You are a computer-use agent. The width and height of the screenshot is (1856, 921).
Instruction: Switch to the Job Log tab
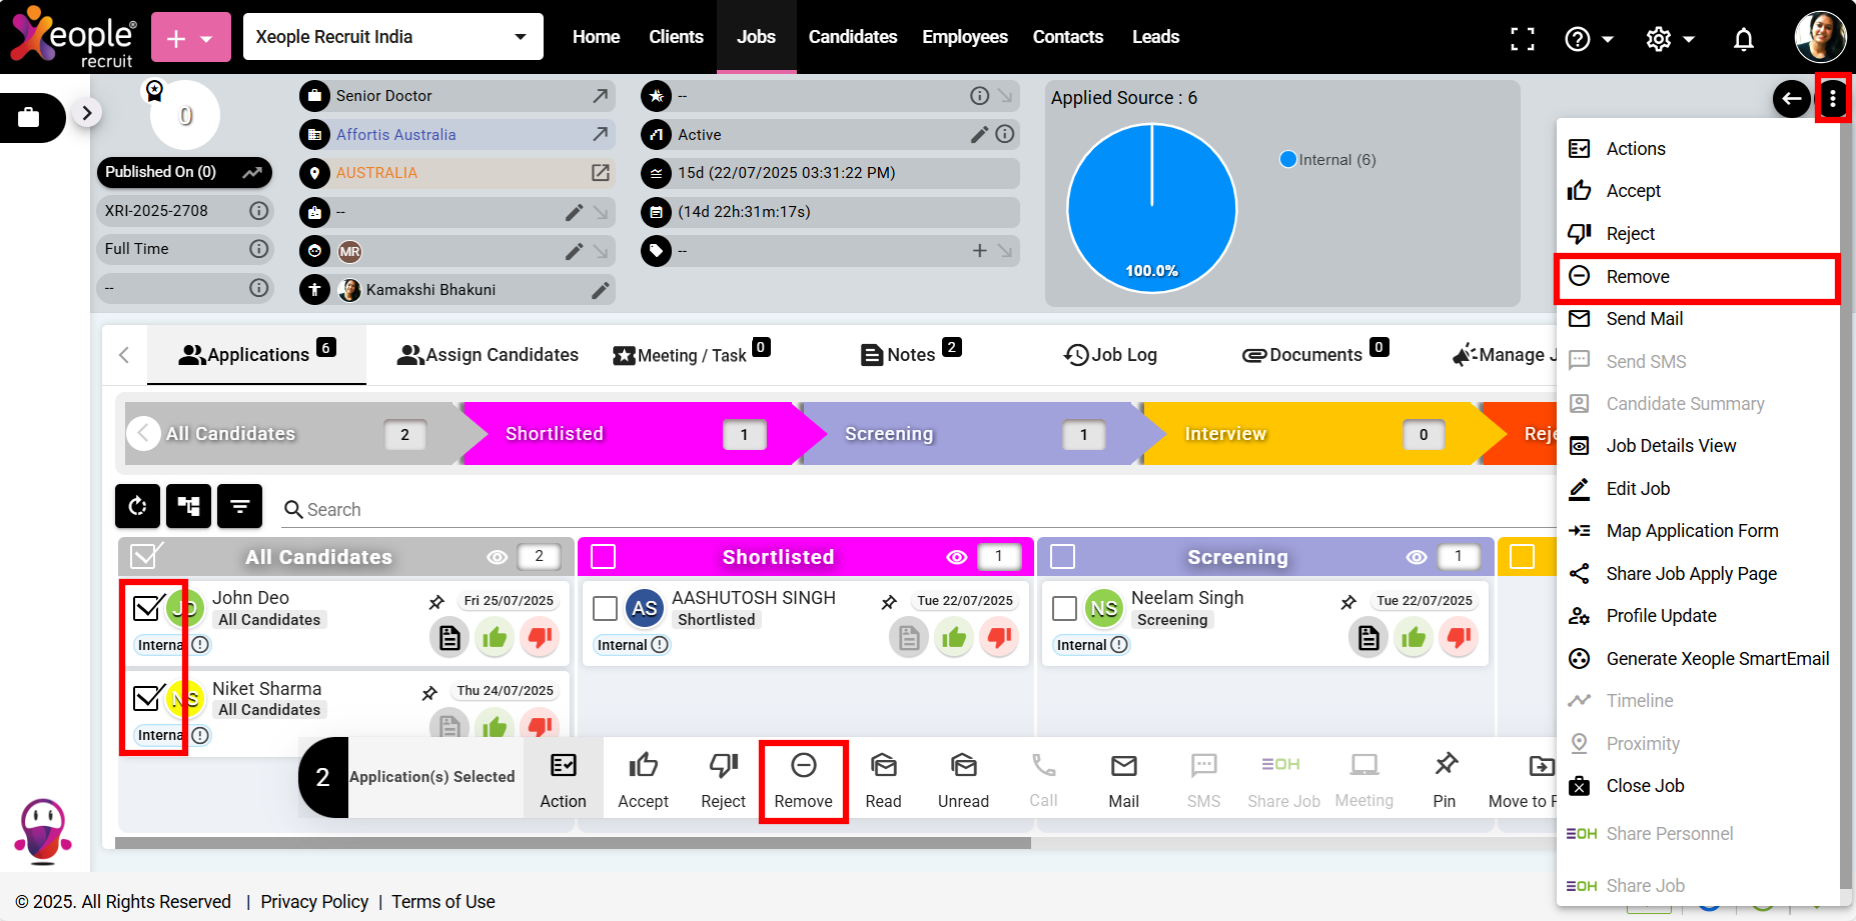coord(1110,355)
